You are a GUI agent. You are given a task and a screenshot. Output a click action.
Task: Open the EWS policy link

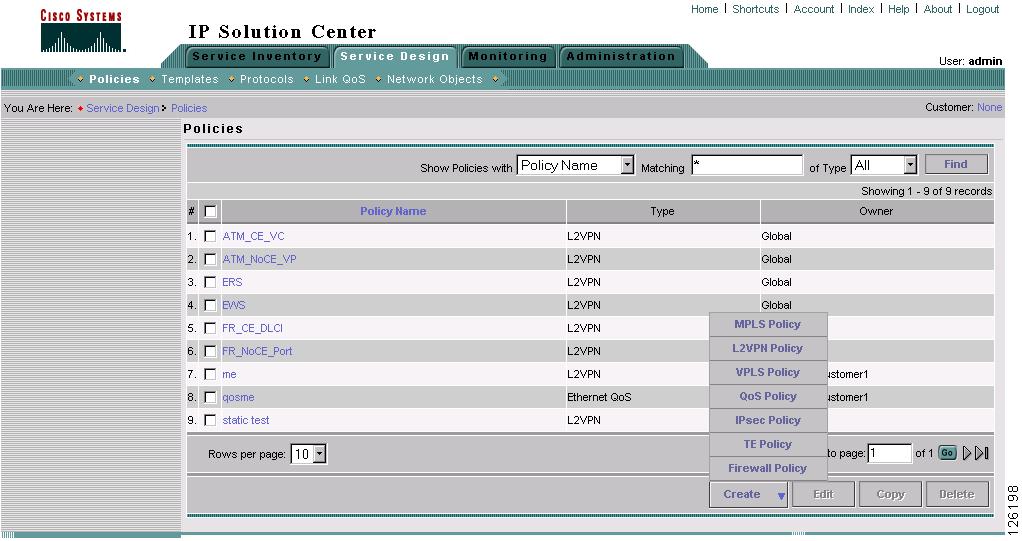[234, 305]
